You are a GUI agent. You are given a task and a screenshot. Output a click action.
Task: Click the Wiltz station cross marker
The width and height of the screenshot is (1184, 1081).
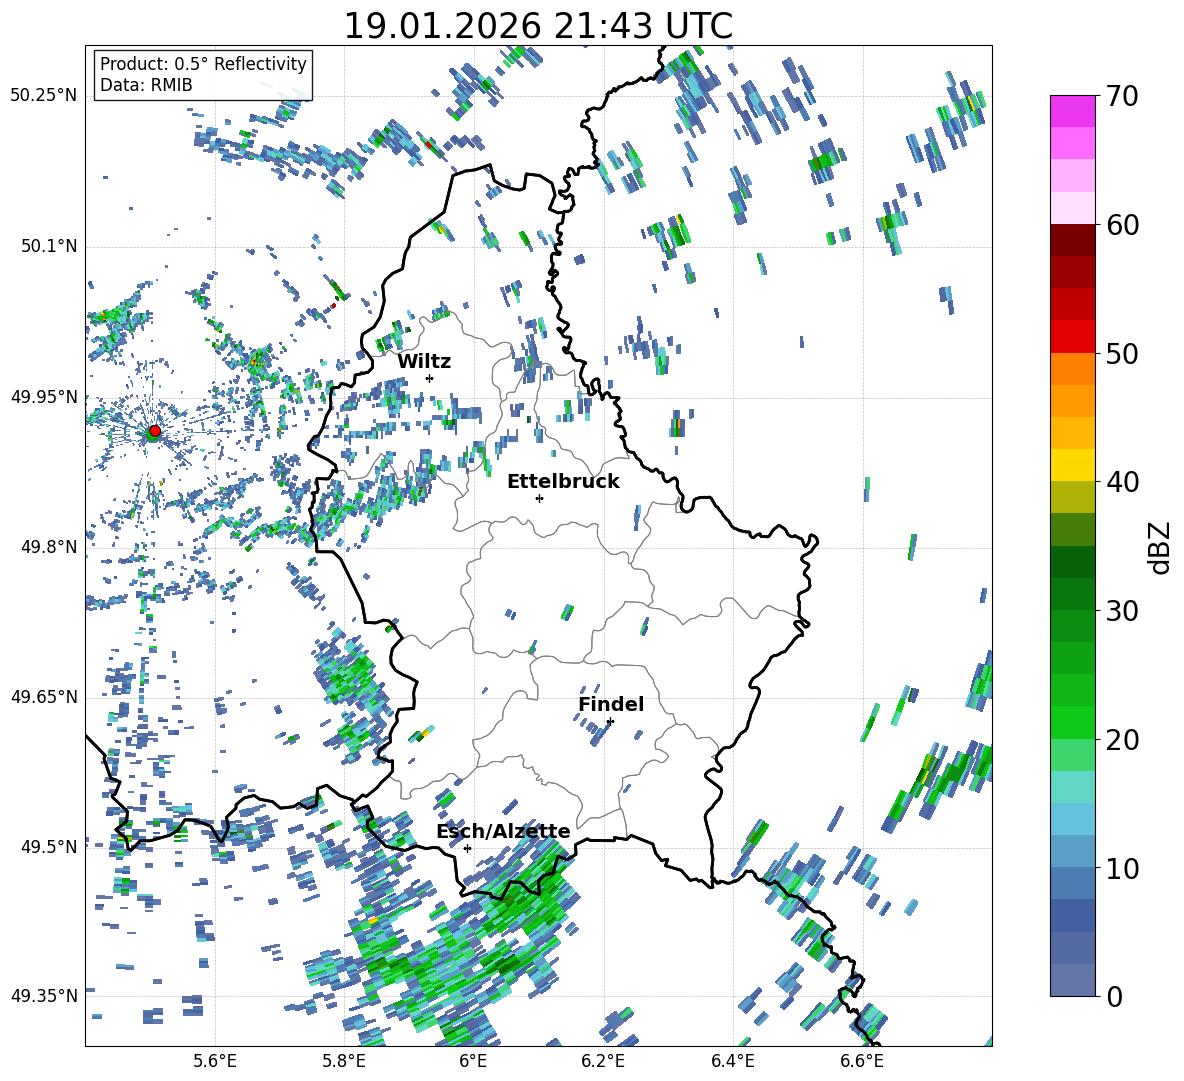pos(430,378)
